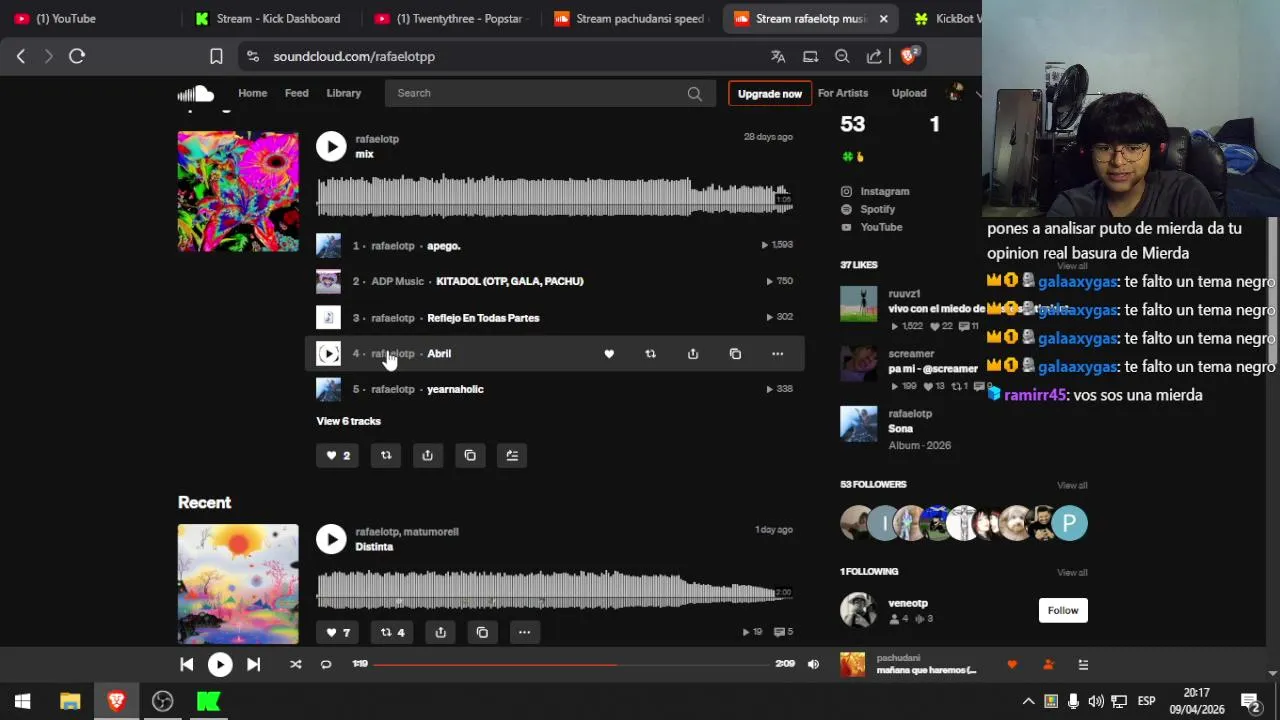
Task: Like the current pachudani track in player
Action: [1012, 664]
